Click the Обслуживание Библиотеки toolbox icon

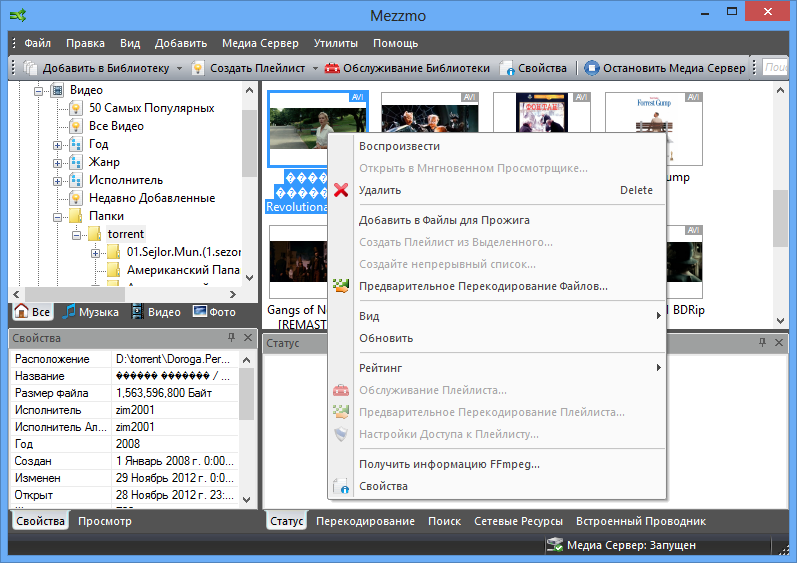click(x=331, y=68)
